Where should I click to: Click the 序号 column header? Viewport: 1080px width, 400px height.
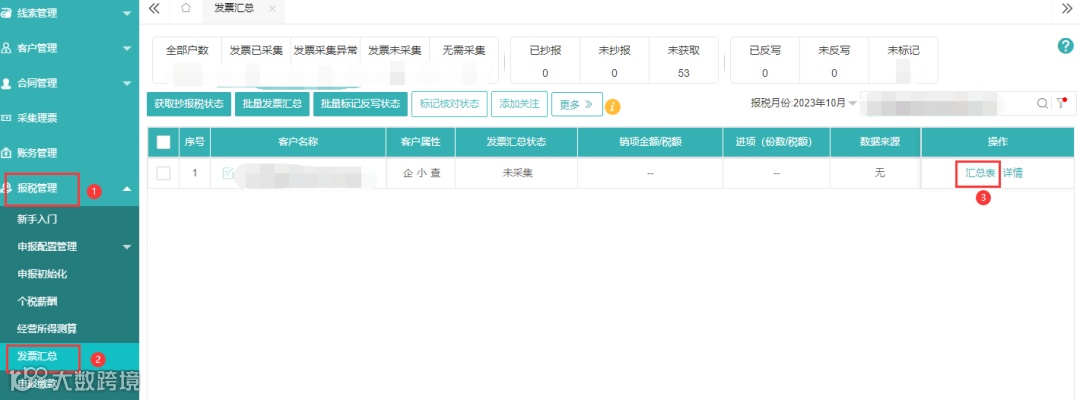click(x=195, y=142)
